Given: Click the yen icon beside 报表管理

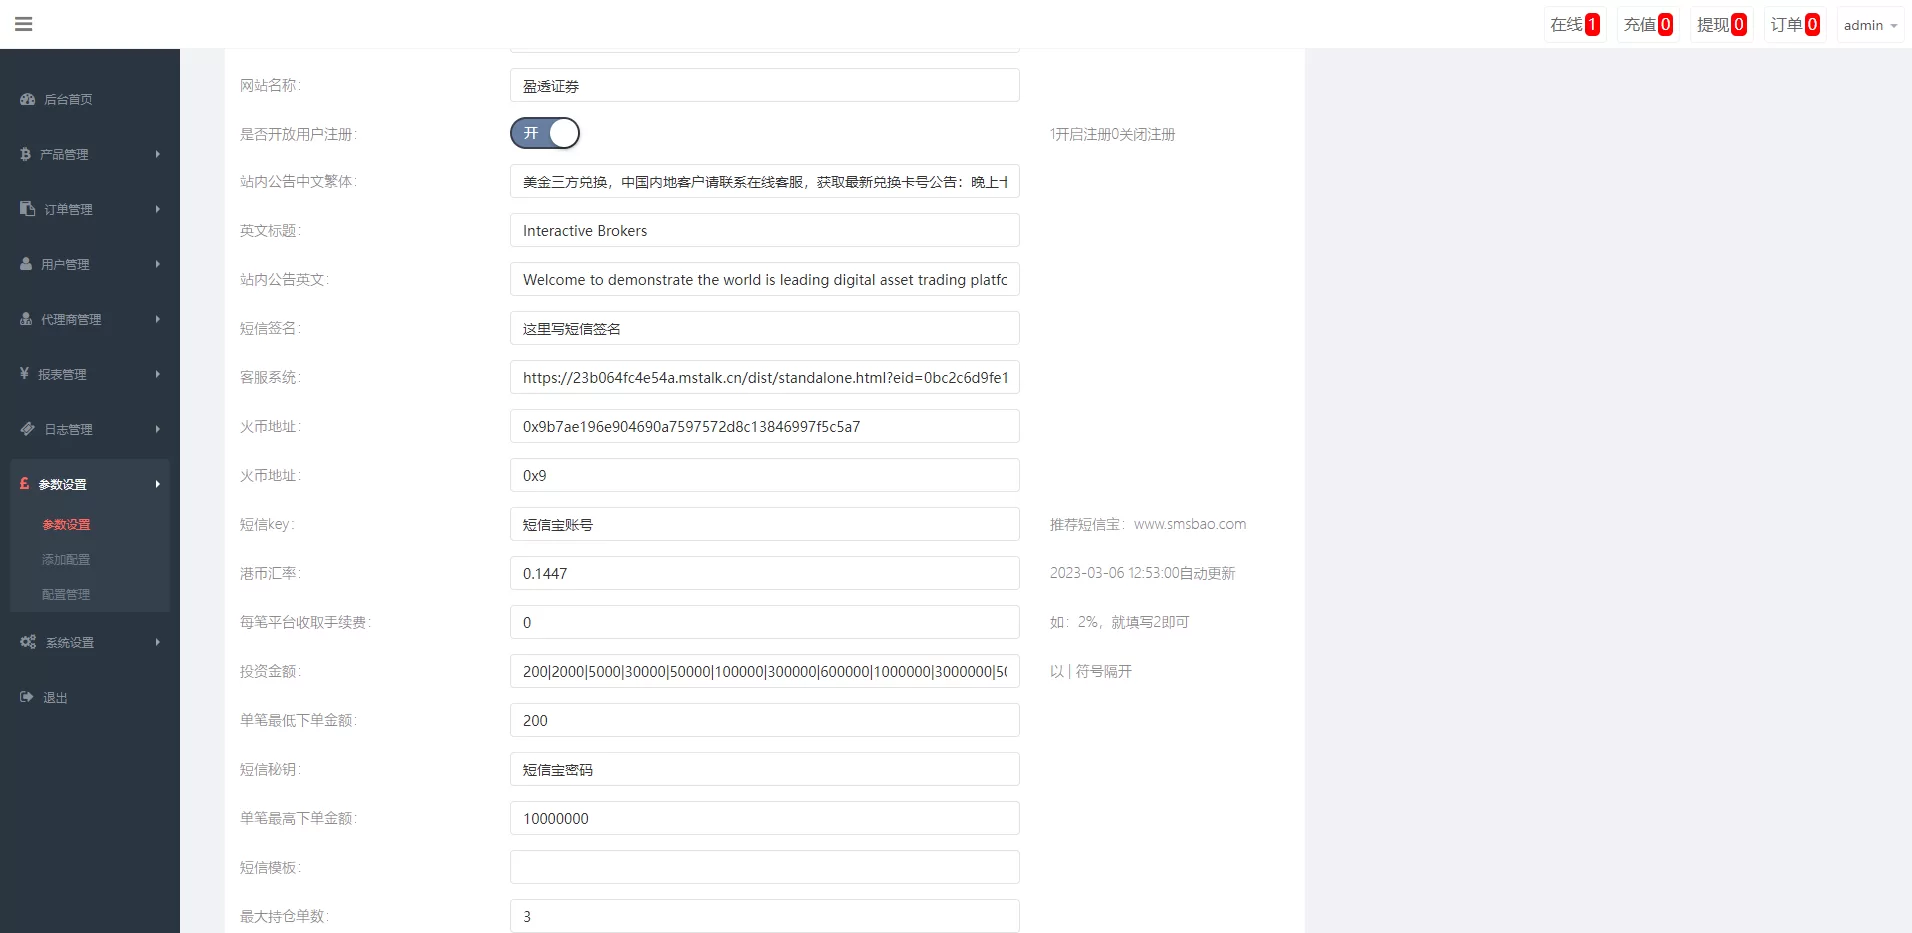Looking at the screenshot, I should click(25, 374).
